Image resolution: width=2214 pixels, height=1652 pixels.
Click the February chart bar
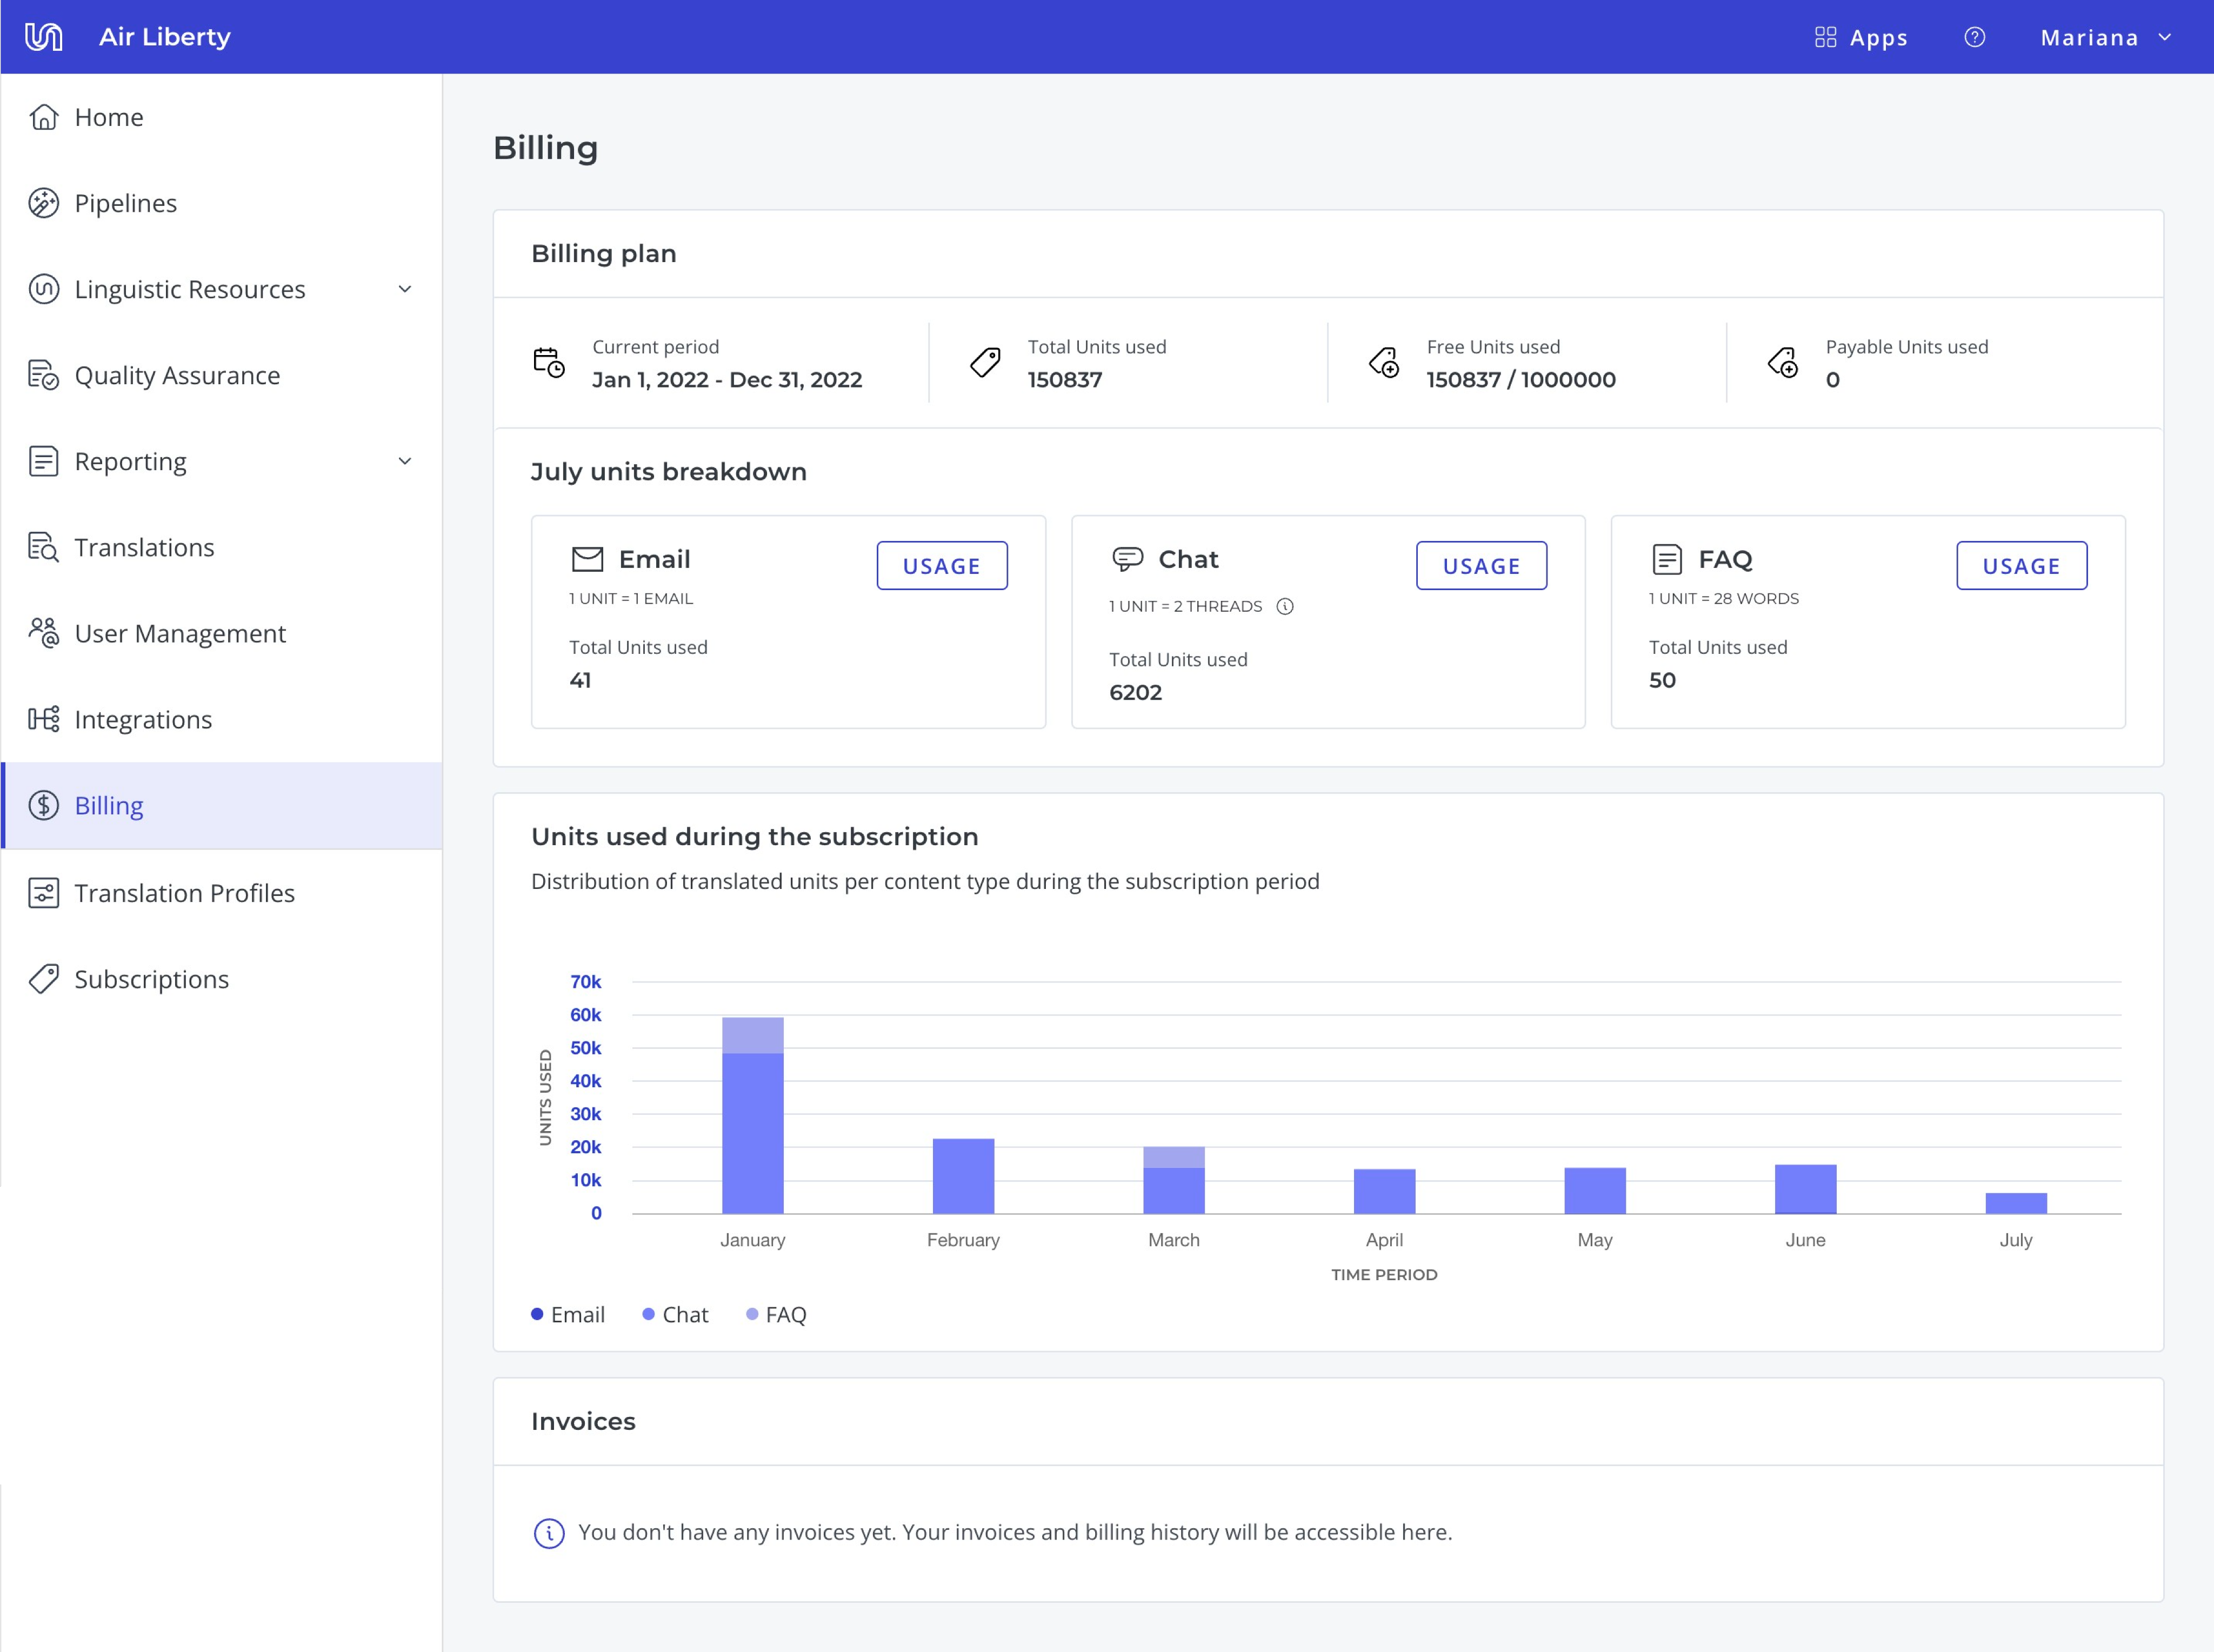click(963, 1176)
